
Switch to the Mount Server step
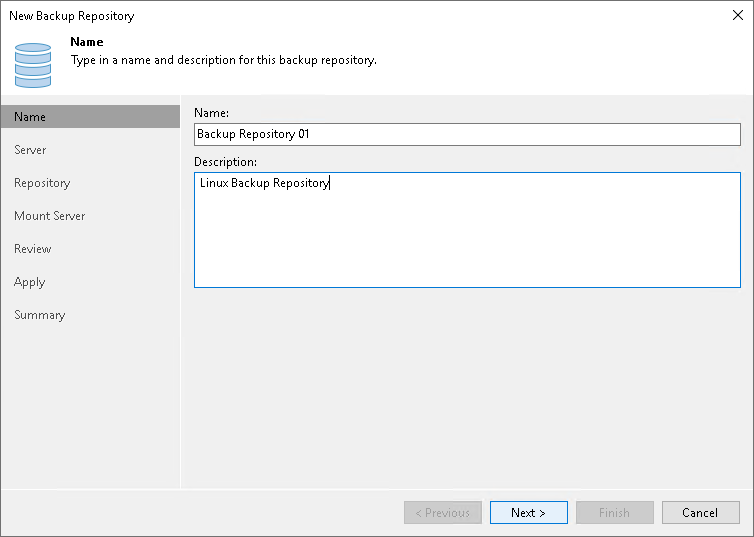click(49, 216)
